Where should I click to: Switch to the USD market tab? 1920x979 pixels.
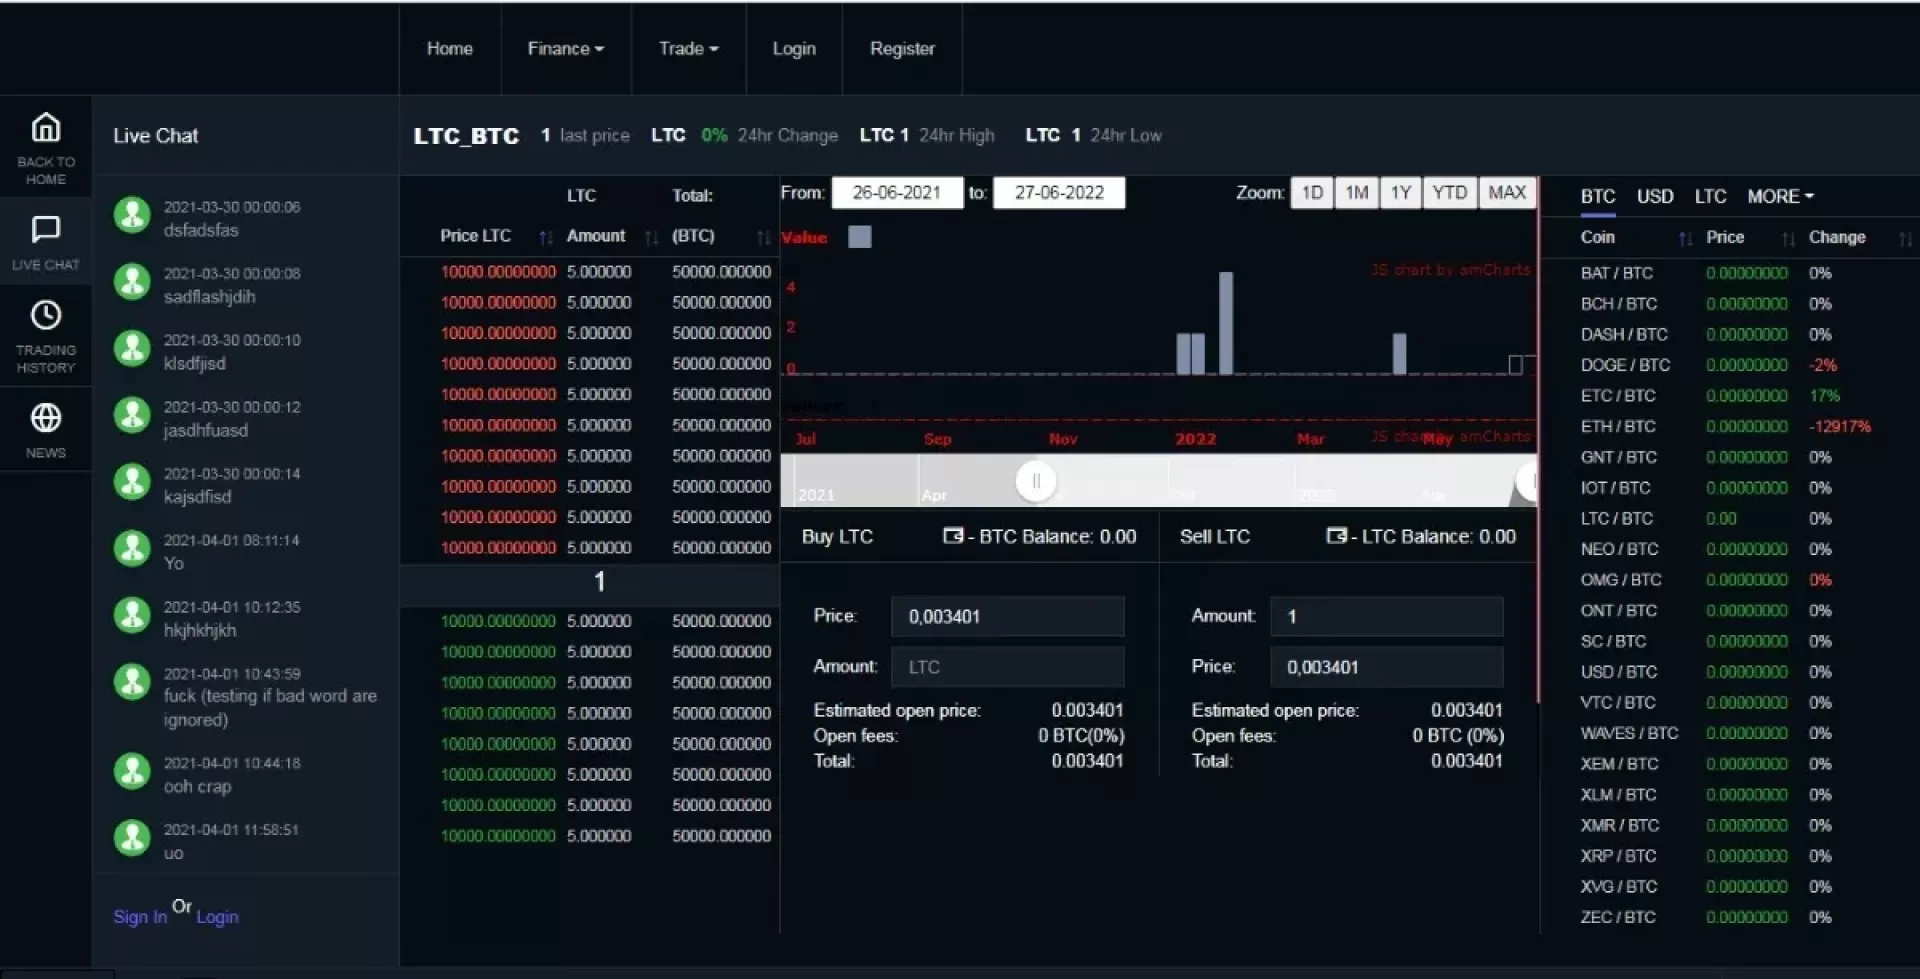(x=1654, y=197)
